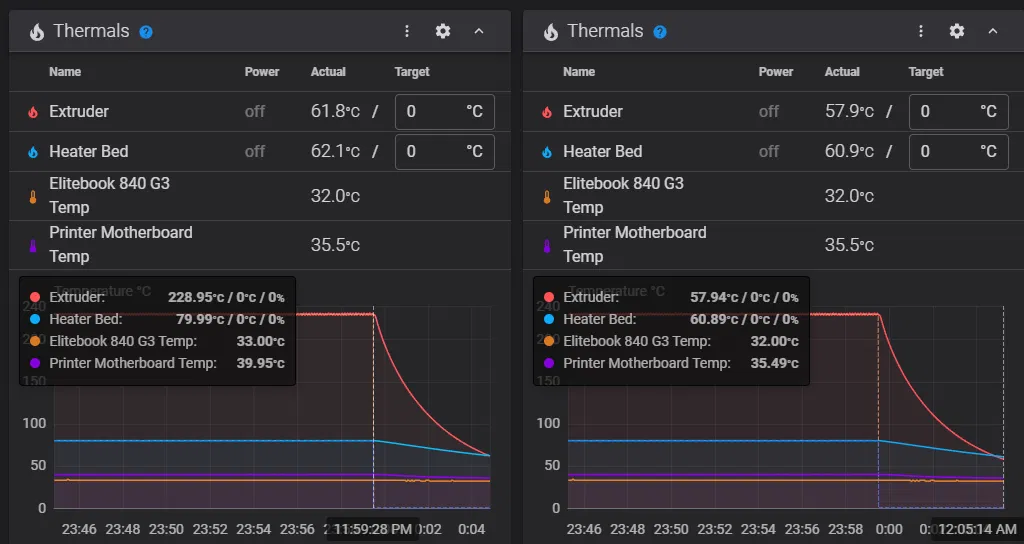Click red Extruder legend dot in left chart
Viewport: 1024px width, 544px height.
click(35, 297)
